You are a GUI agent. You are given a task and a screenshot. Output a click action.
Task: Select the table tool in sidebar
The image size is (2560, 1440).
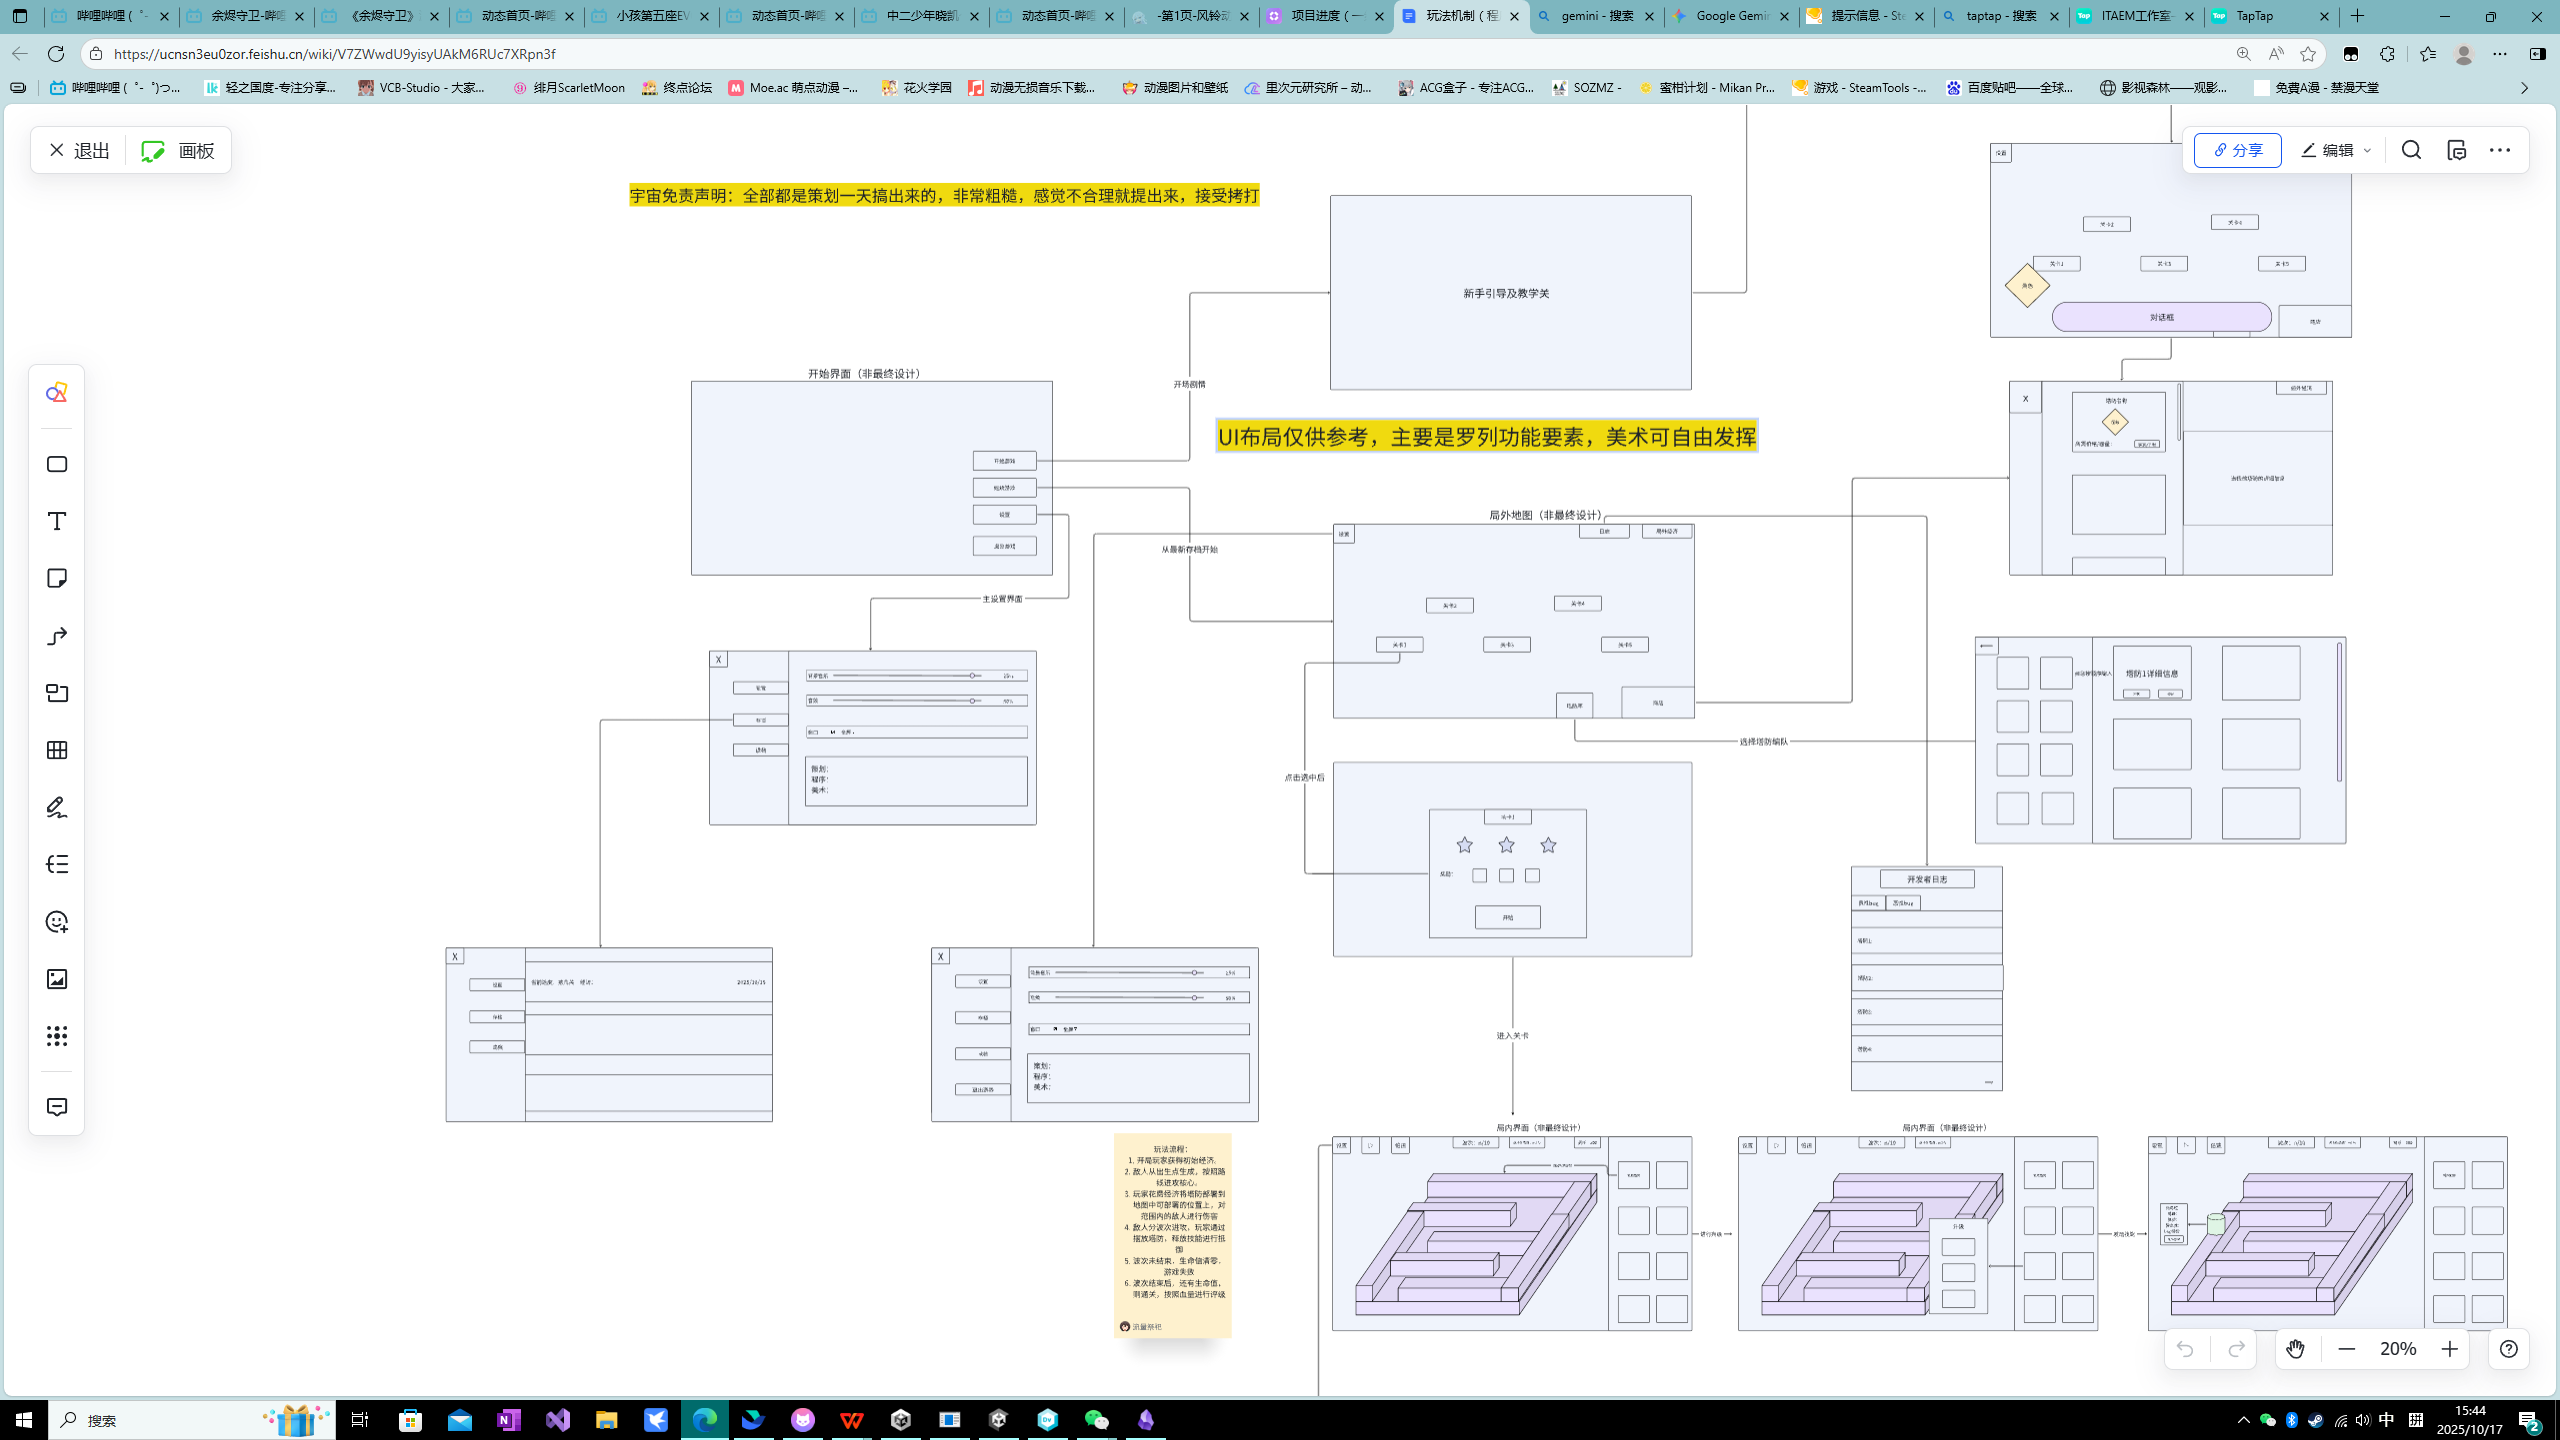coord(57,750)
